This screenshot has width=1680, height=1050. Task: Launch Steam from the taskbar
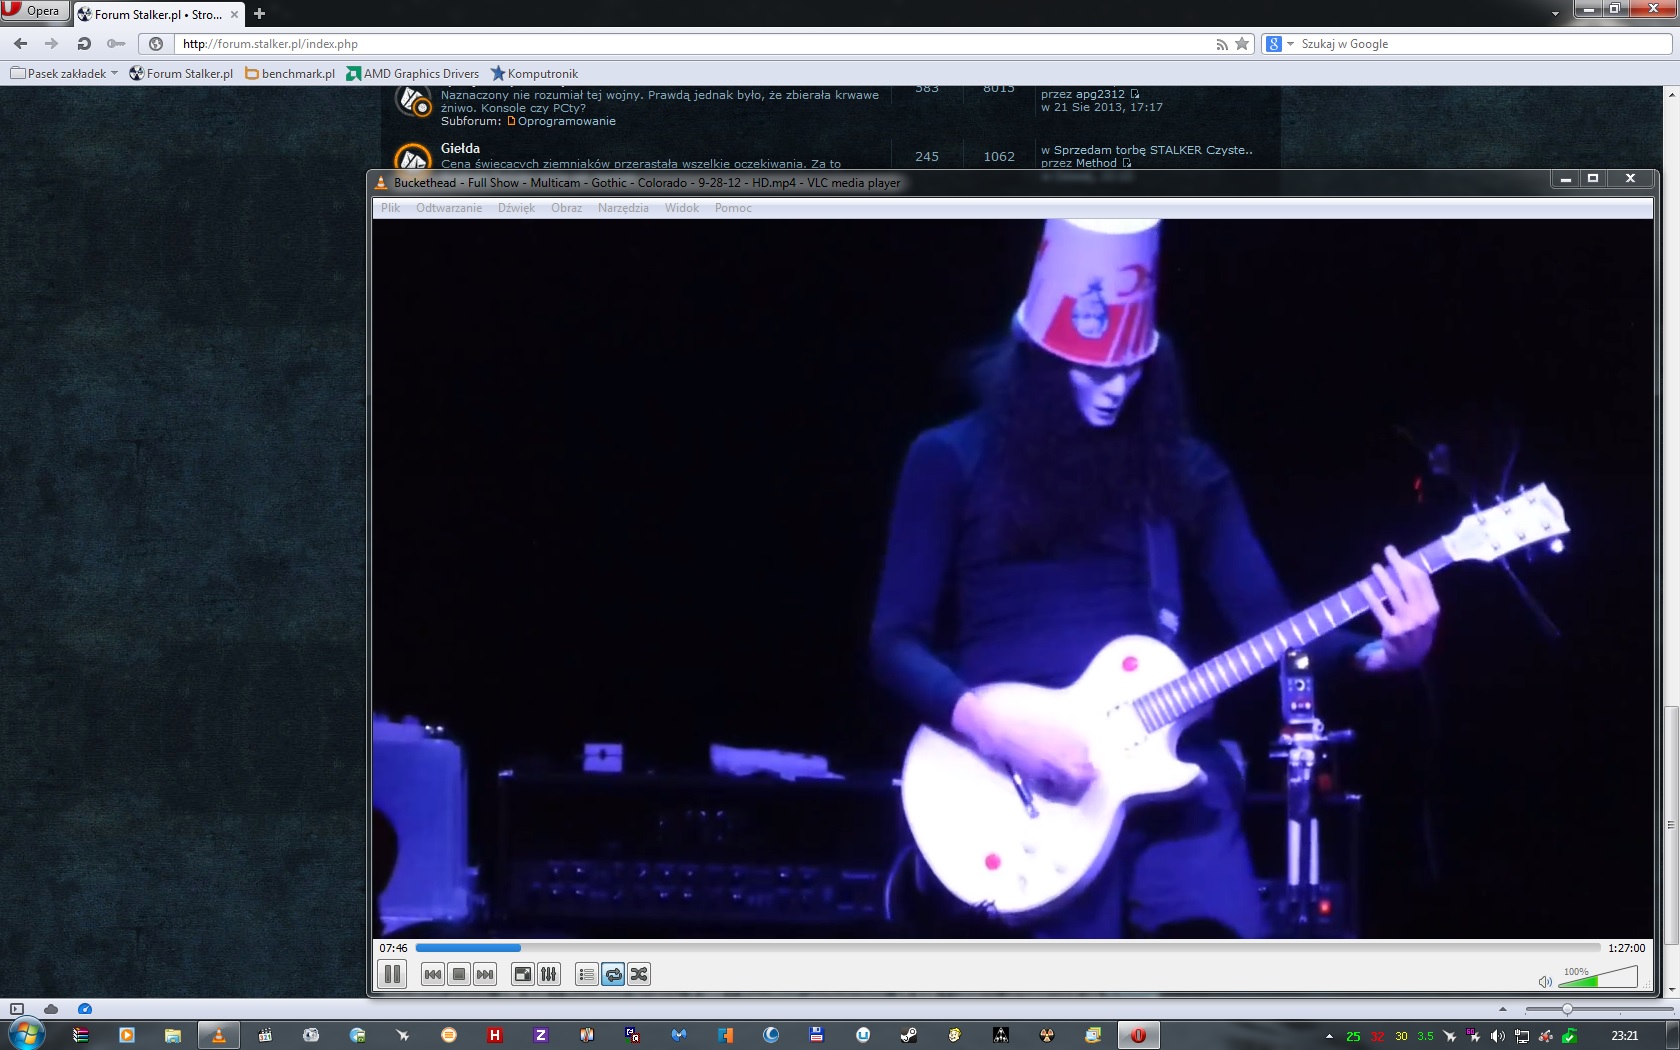click(x=909, y=1035)
